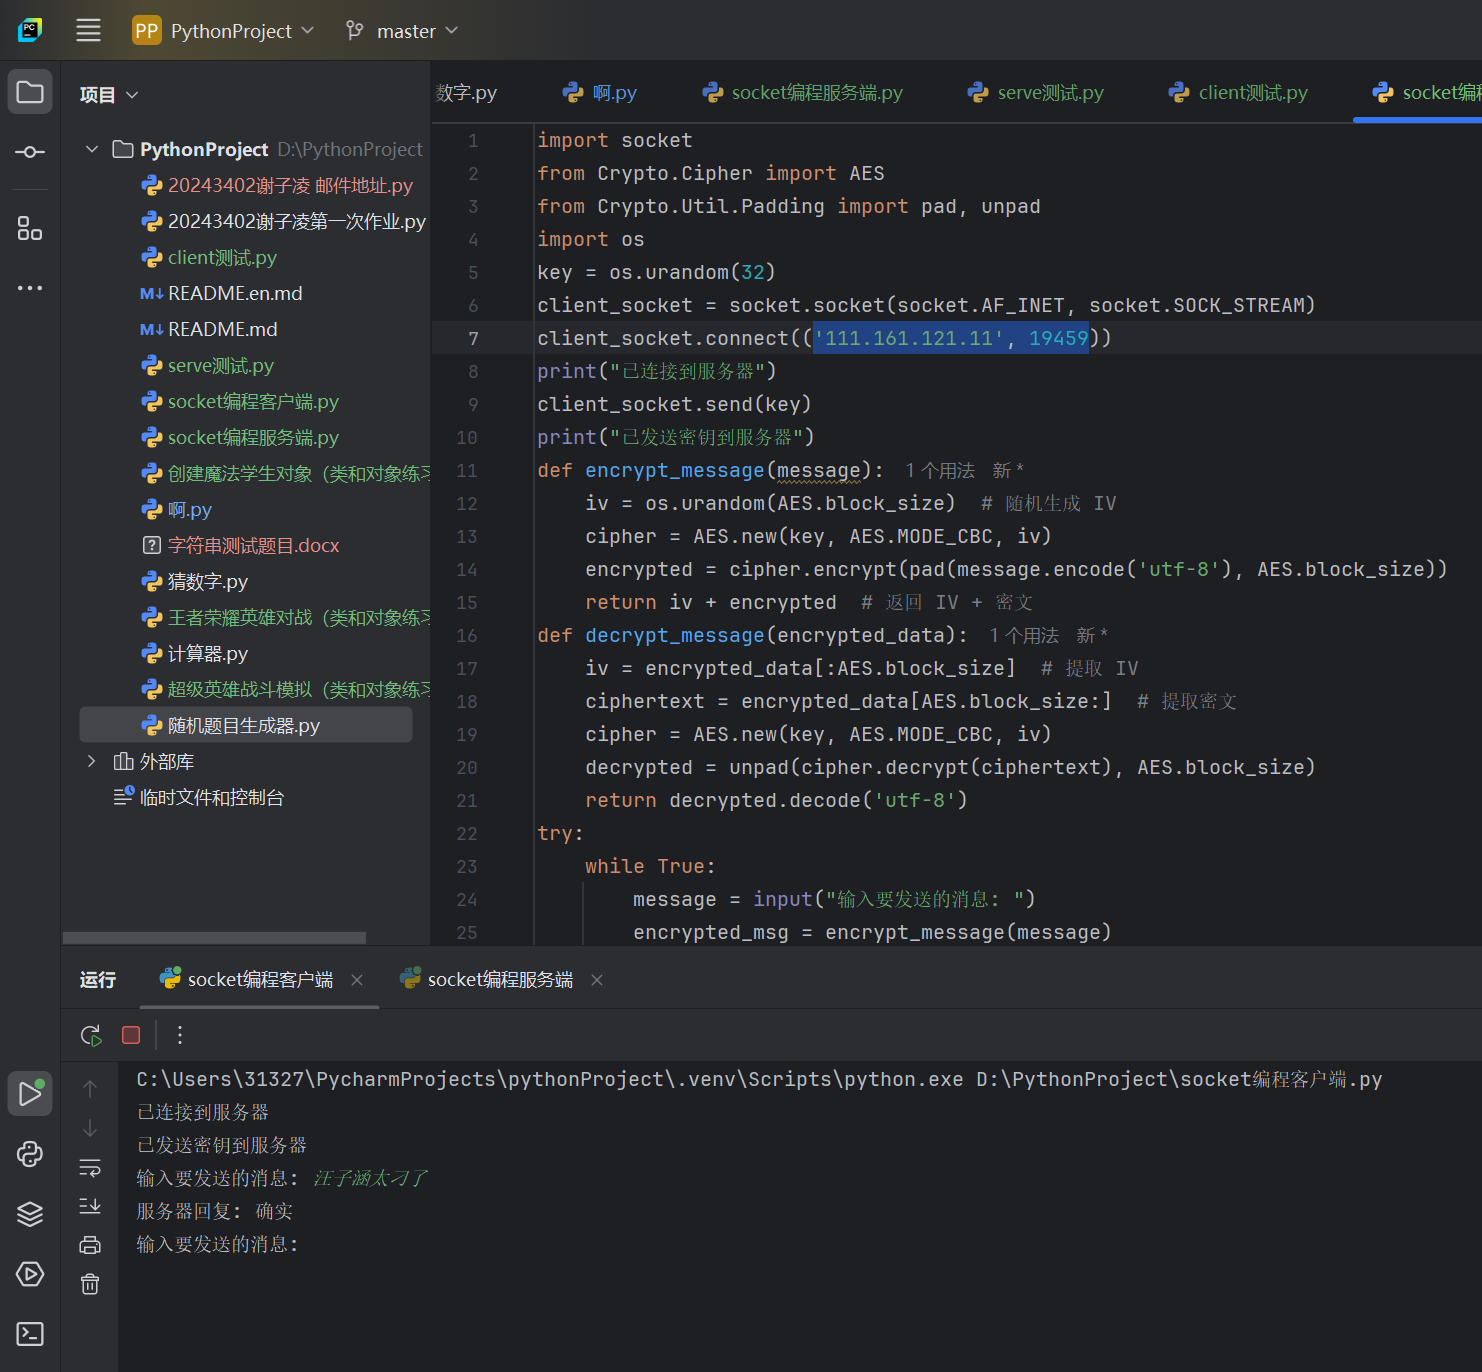Open the Python Console tool window
This screenshot has height=1372, width=1482.
[x=30, y=1154]
